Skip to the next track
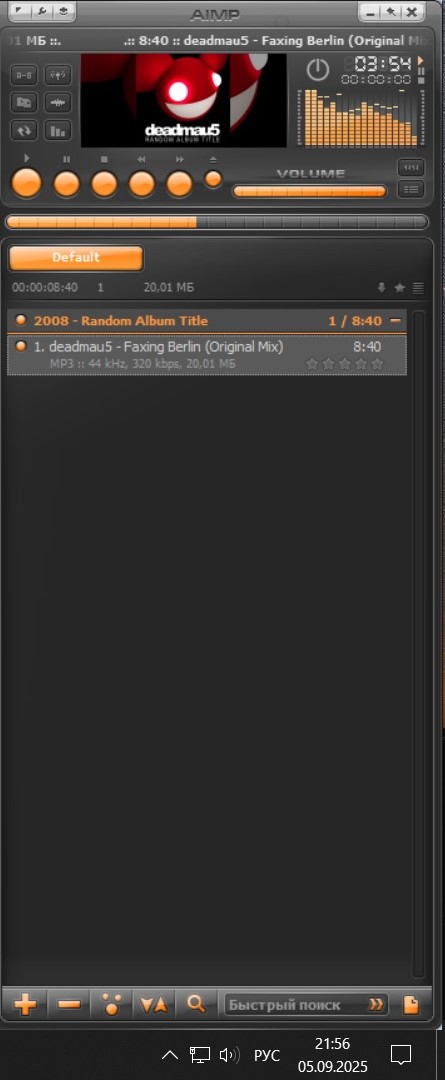This screenshot has width=445, height=1080. (180, 184)
